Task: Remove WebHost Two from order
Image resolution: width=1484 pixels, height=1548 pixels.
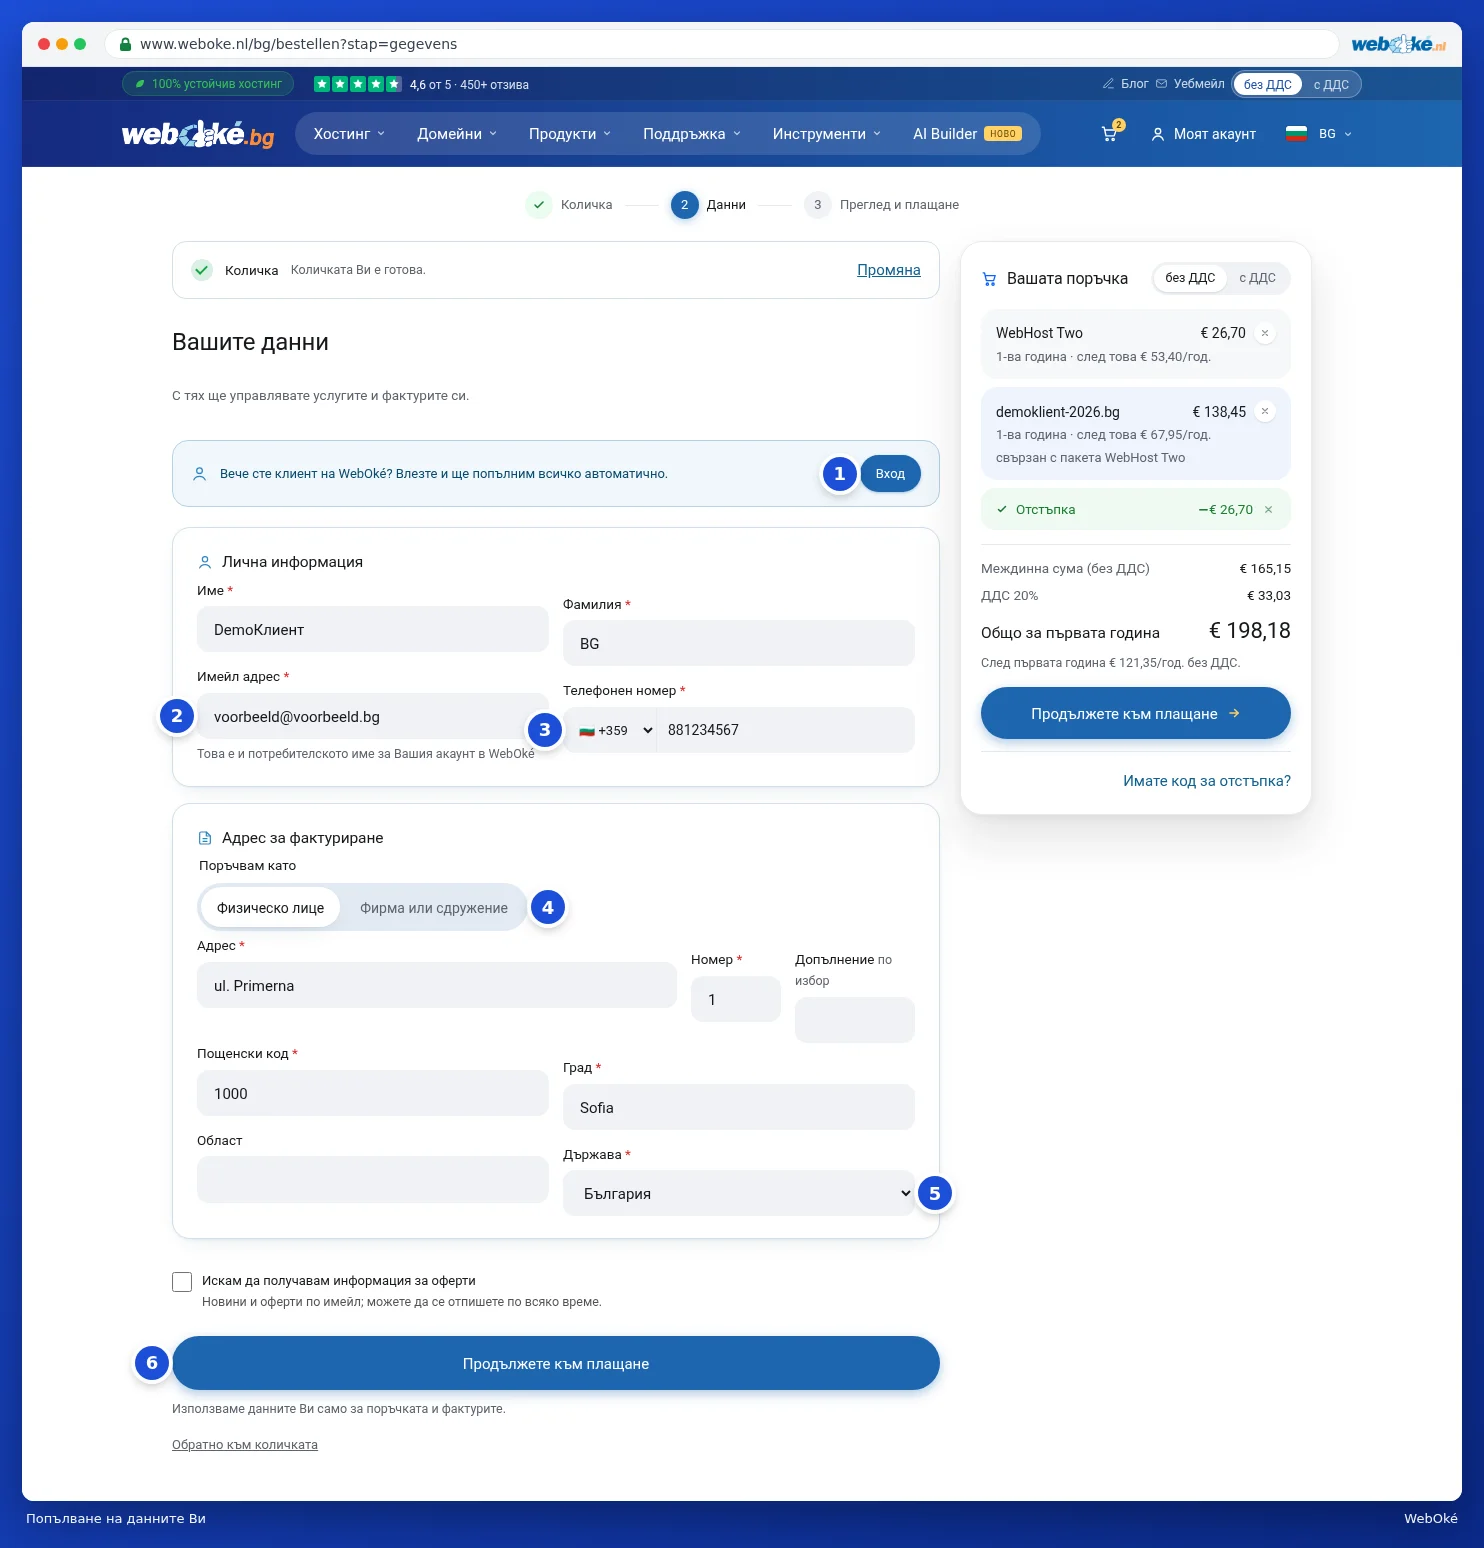Action: [x=1265, y=333]
